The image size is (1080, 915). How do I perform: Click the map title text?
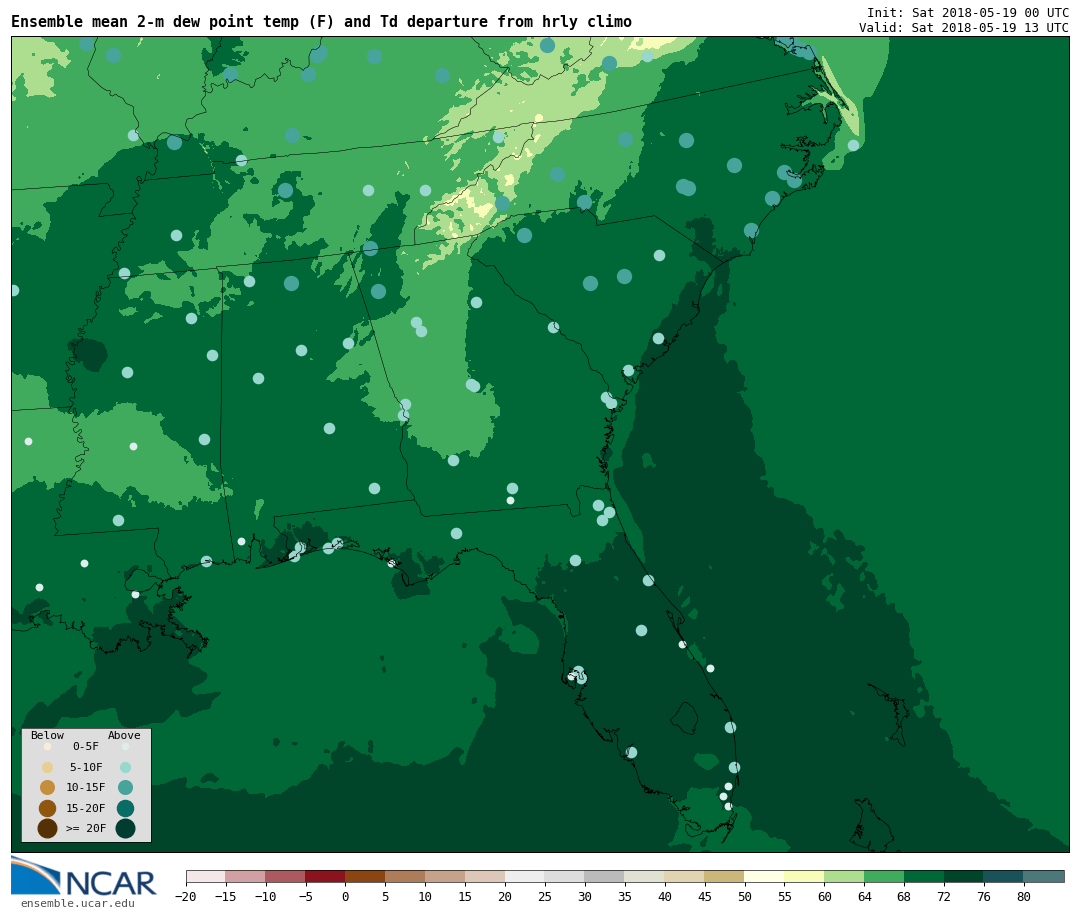click(x=321, y=21)
